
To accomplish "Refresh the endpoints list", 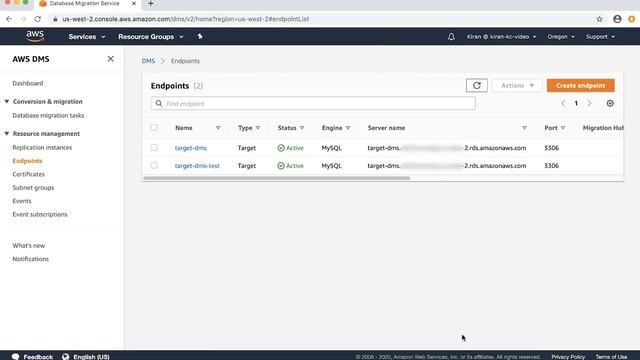I will coord(477,85).
